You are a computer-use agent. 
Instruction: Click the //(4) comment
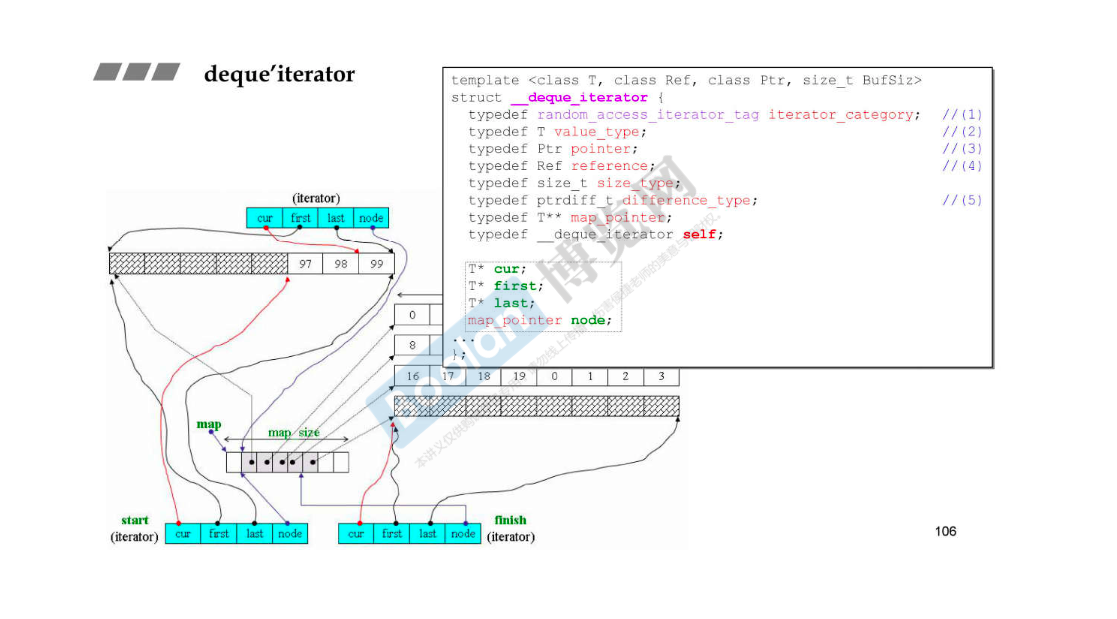[x=962, y=166]
